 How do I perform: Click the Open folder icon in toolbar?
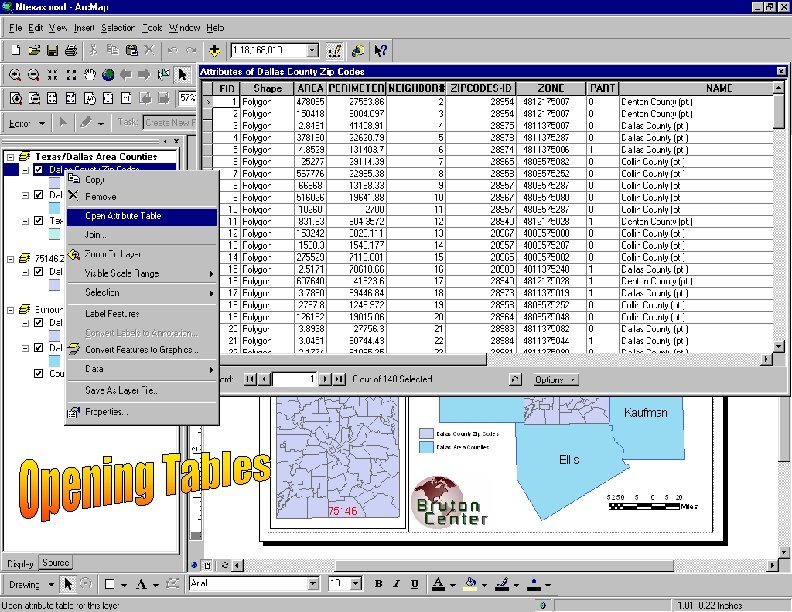tap(34, 50)
